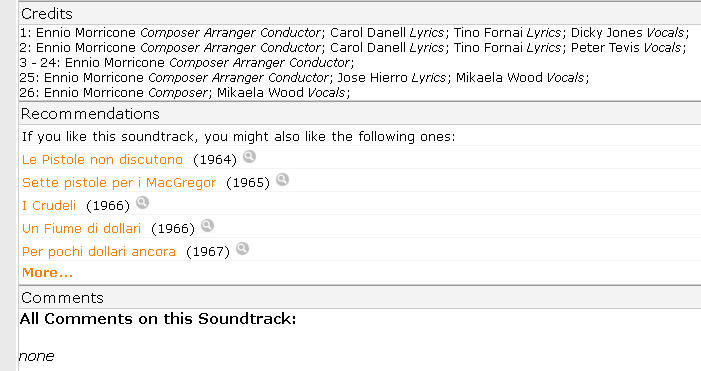Click magnifier icon after Un Fiume di dollari

click(x=207, y=226)
